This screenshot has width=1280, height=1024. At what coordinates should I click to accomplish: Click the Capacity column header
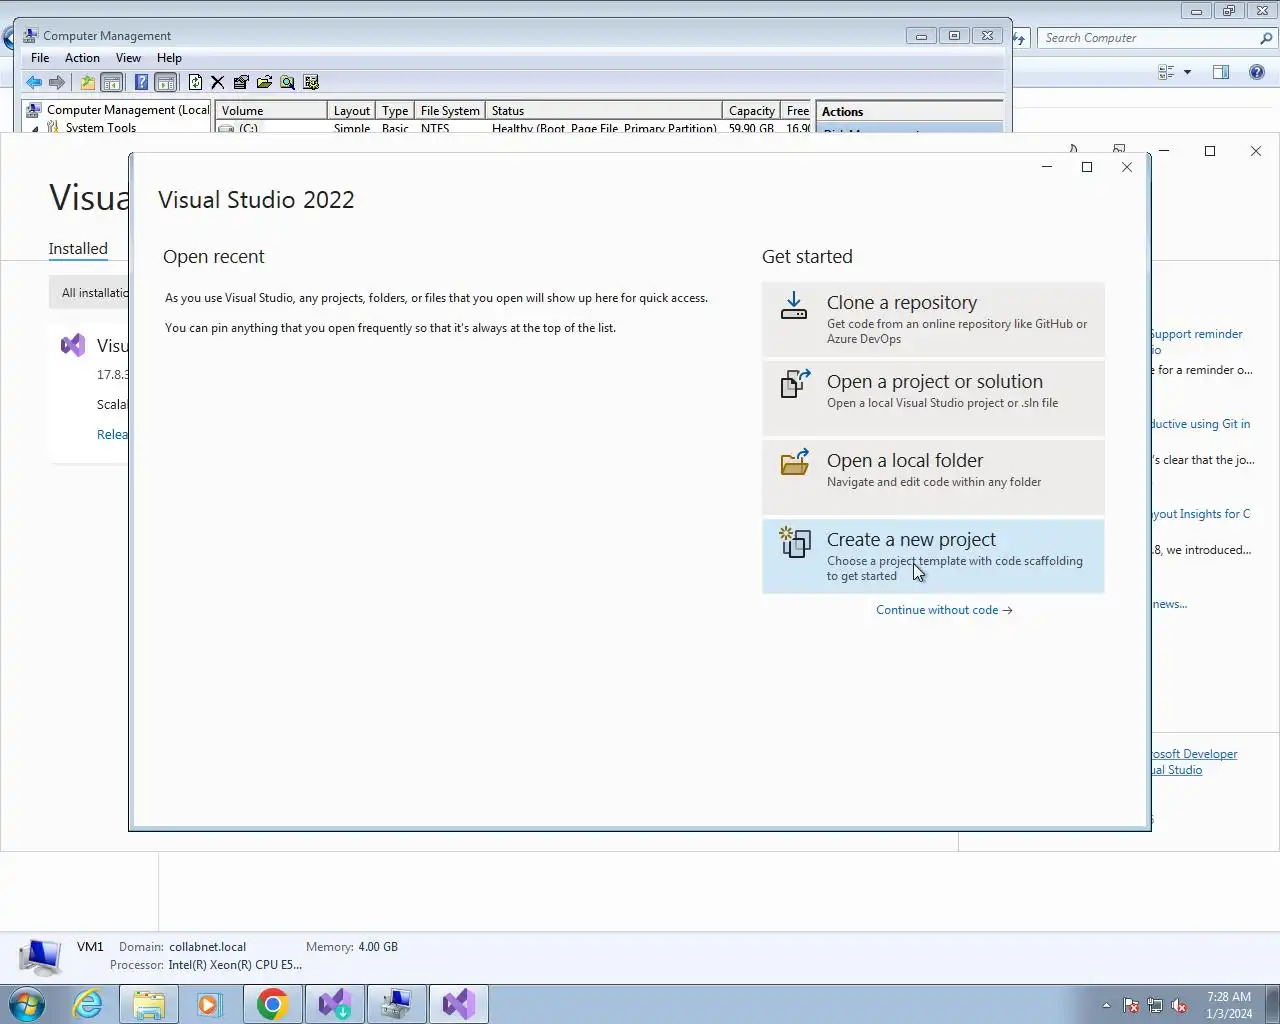(751, 110)
